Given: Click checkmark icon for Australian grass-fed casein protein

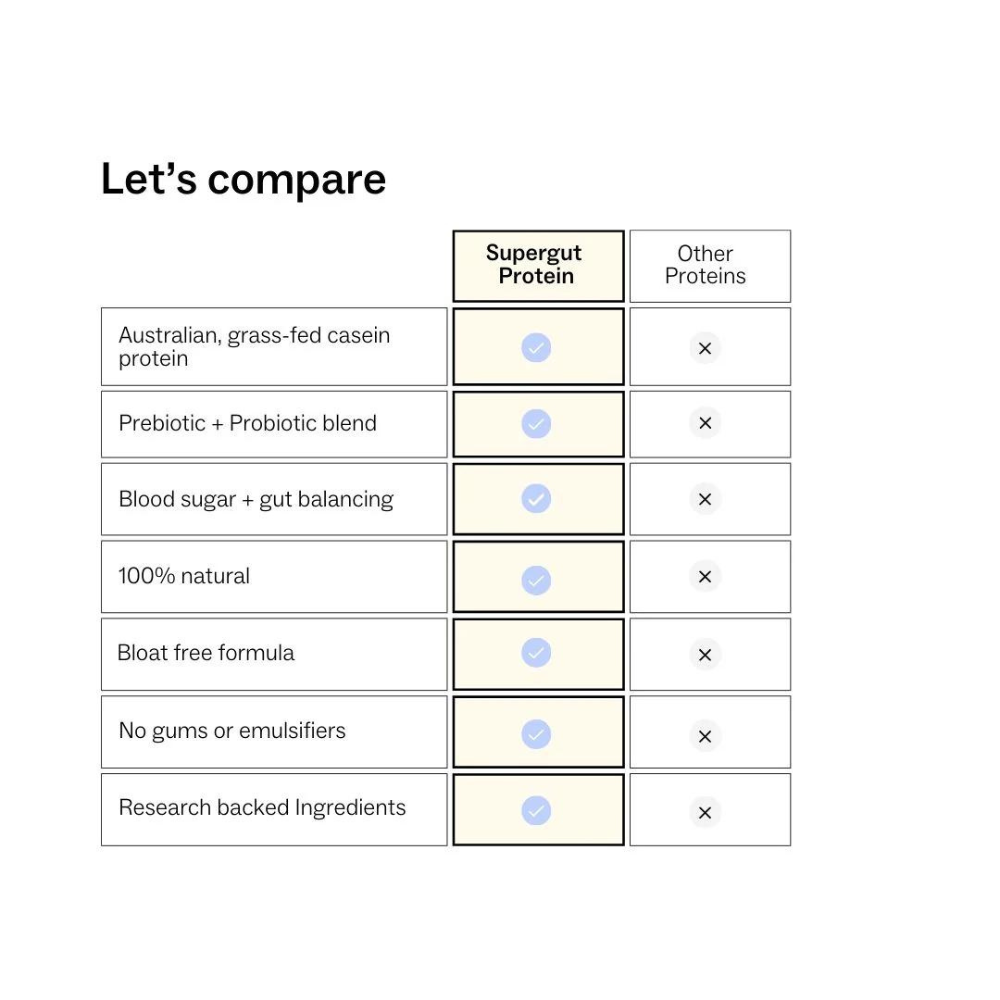Looking at the screenshot, I should click(x=536, y=347).
